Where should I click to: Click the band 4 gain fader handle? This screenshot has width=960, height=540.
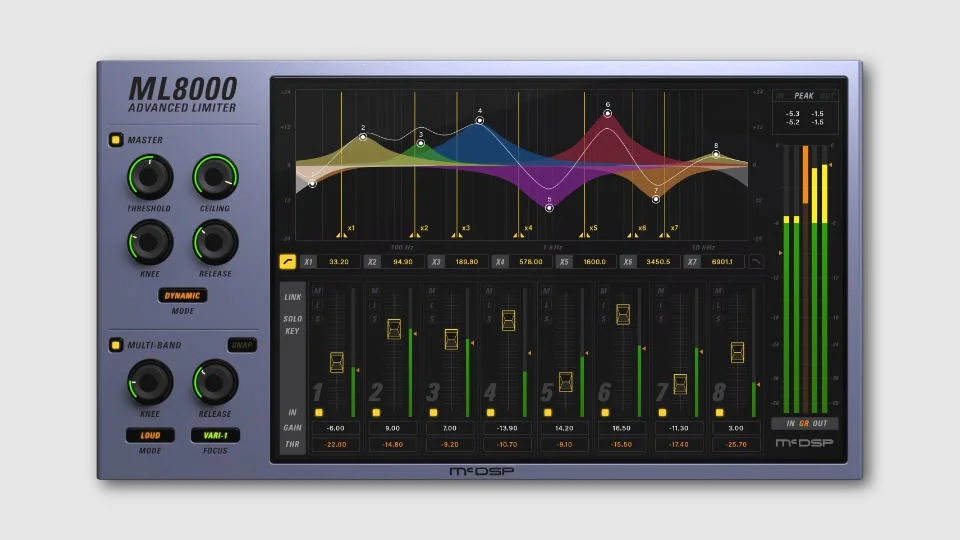[508, 320]
